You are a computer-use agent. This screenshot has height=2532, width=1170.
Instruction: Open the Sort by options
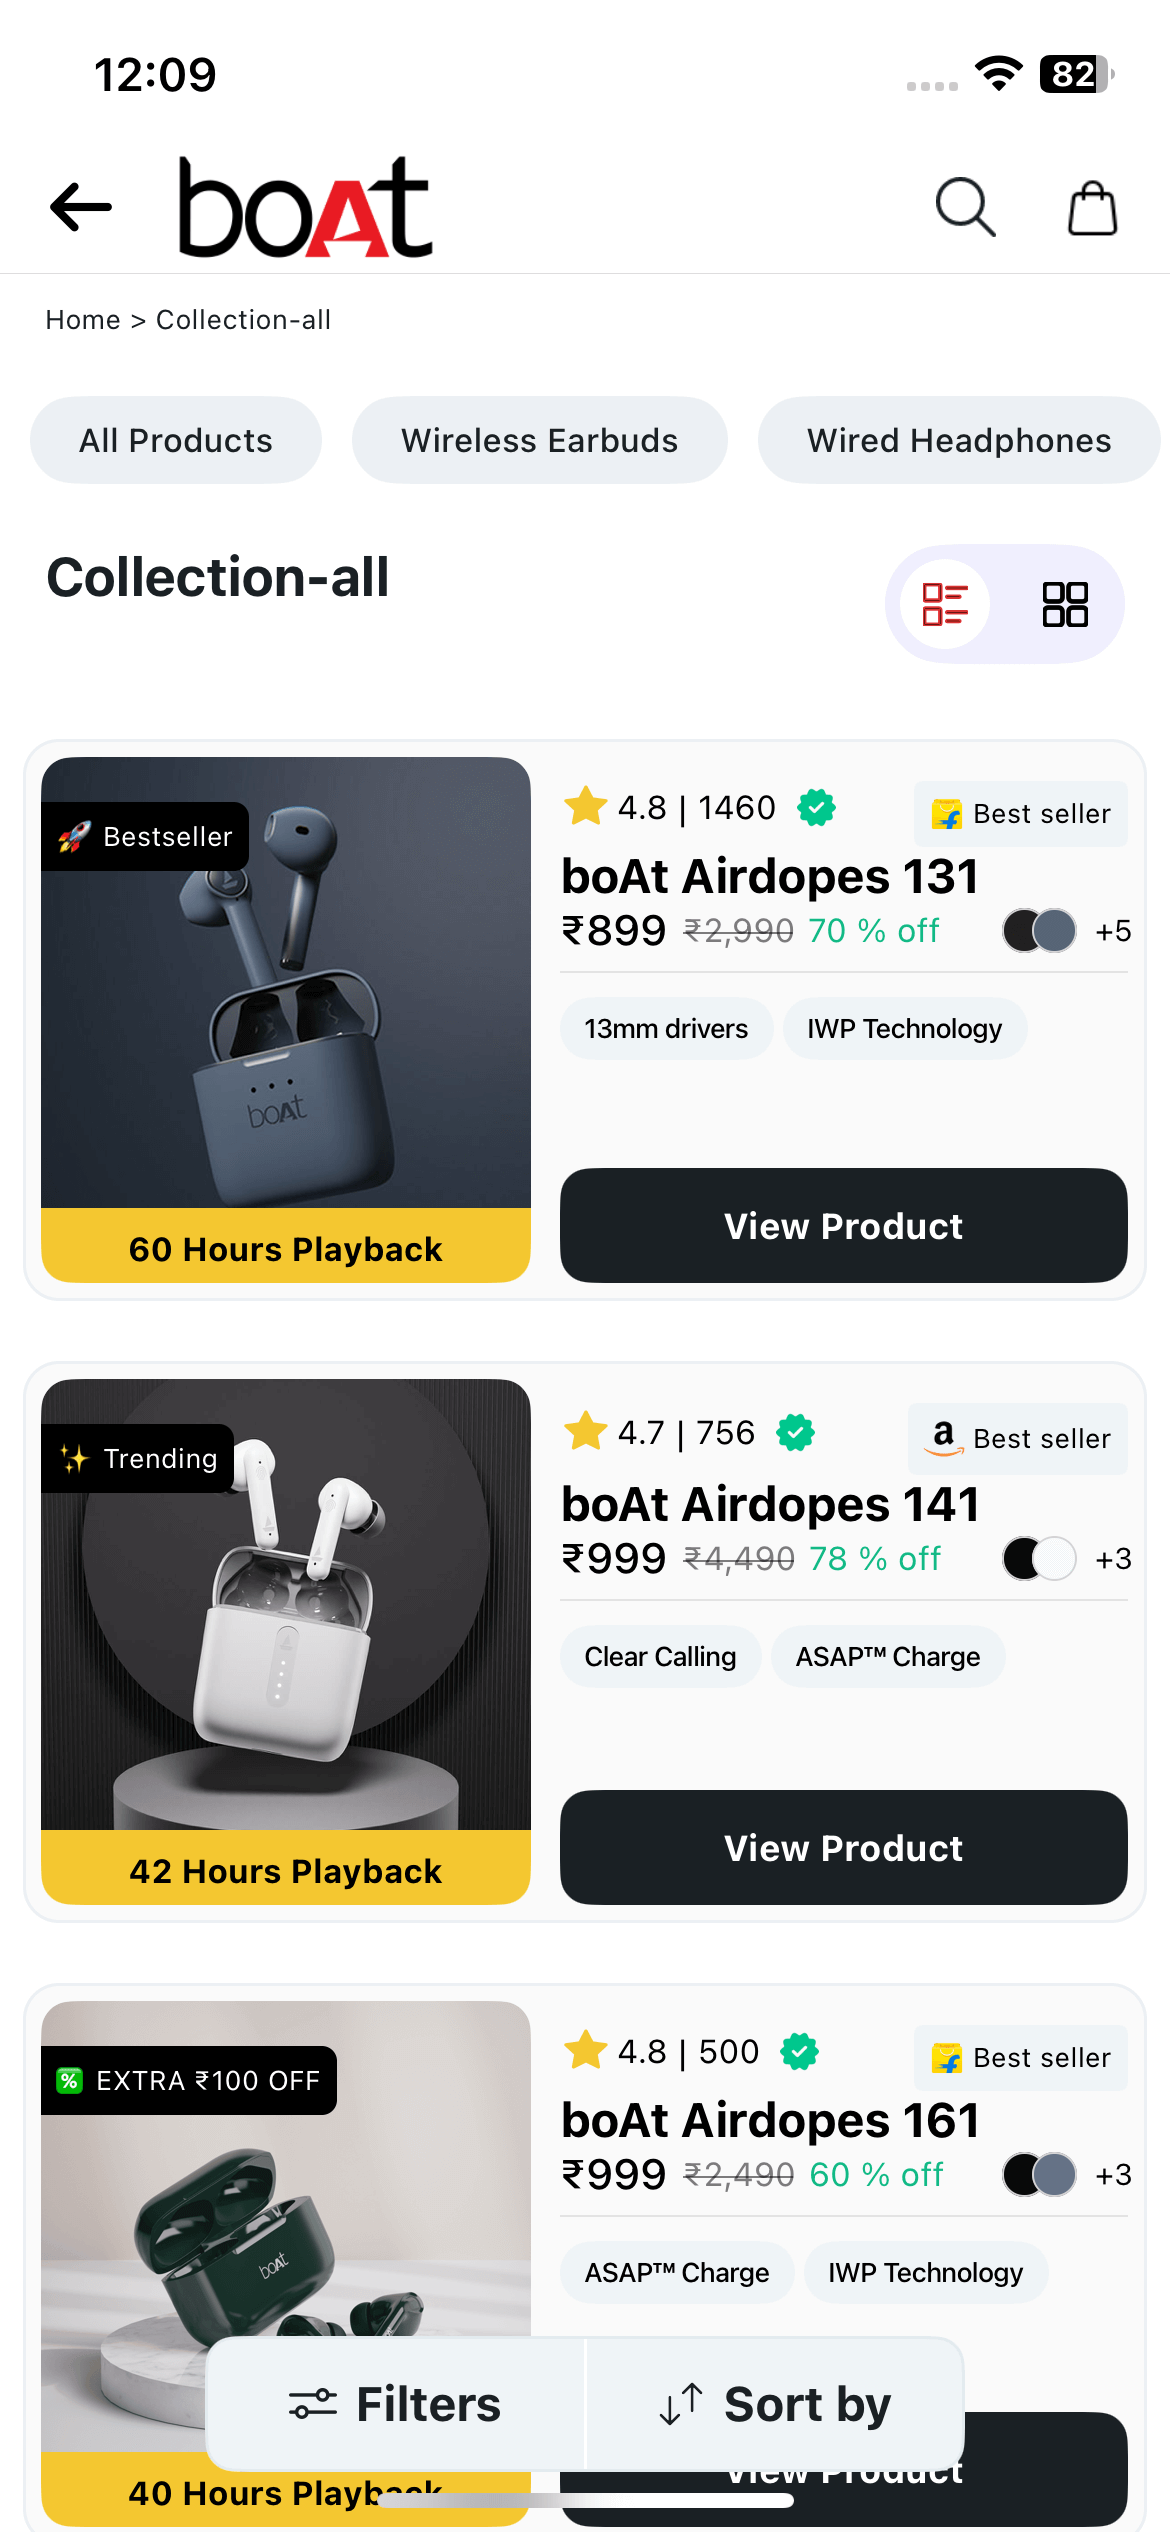coord(775,2404)
